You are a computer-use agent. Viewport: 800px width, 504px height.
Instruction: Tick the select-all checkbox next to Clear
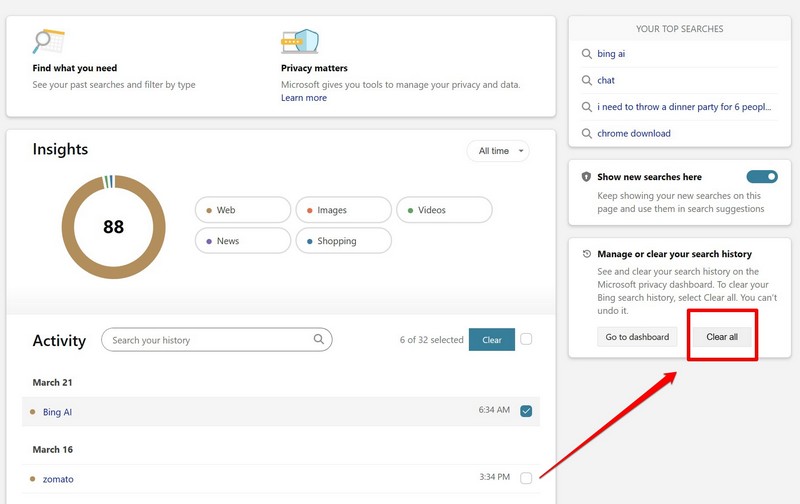point(526,340)
